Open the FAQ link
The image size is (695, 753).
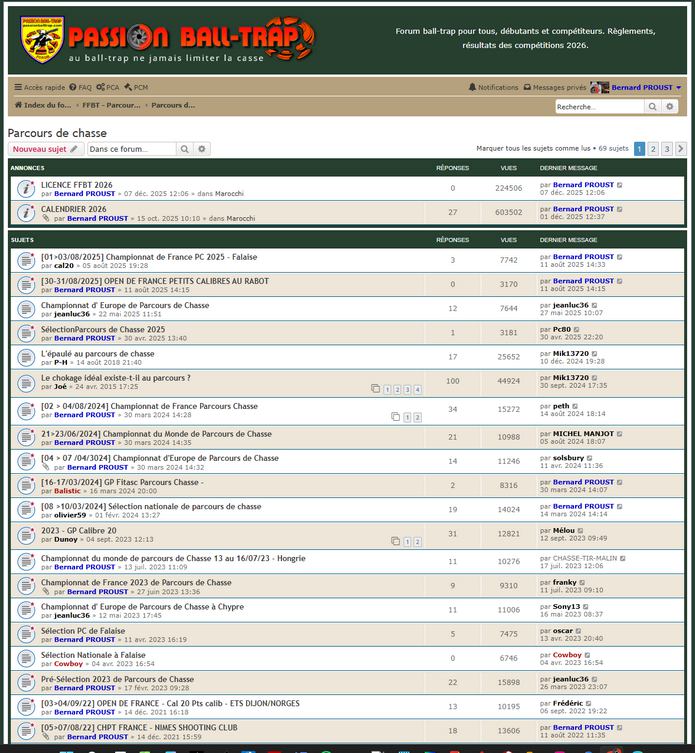82,88
